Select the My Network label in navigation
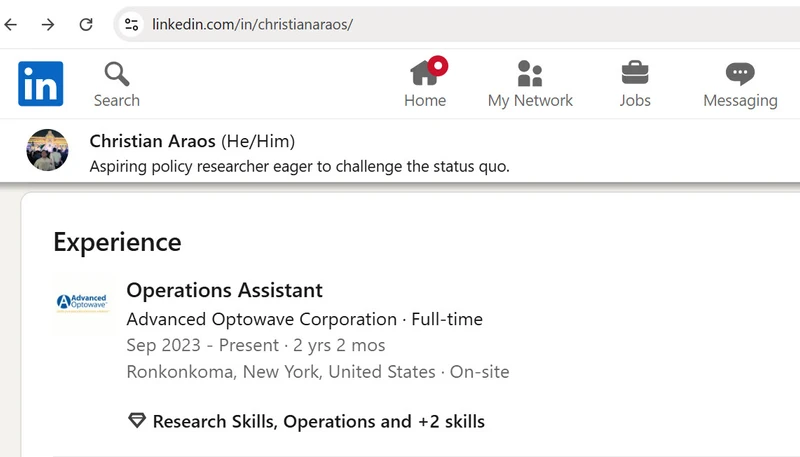 [529, 100]
